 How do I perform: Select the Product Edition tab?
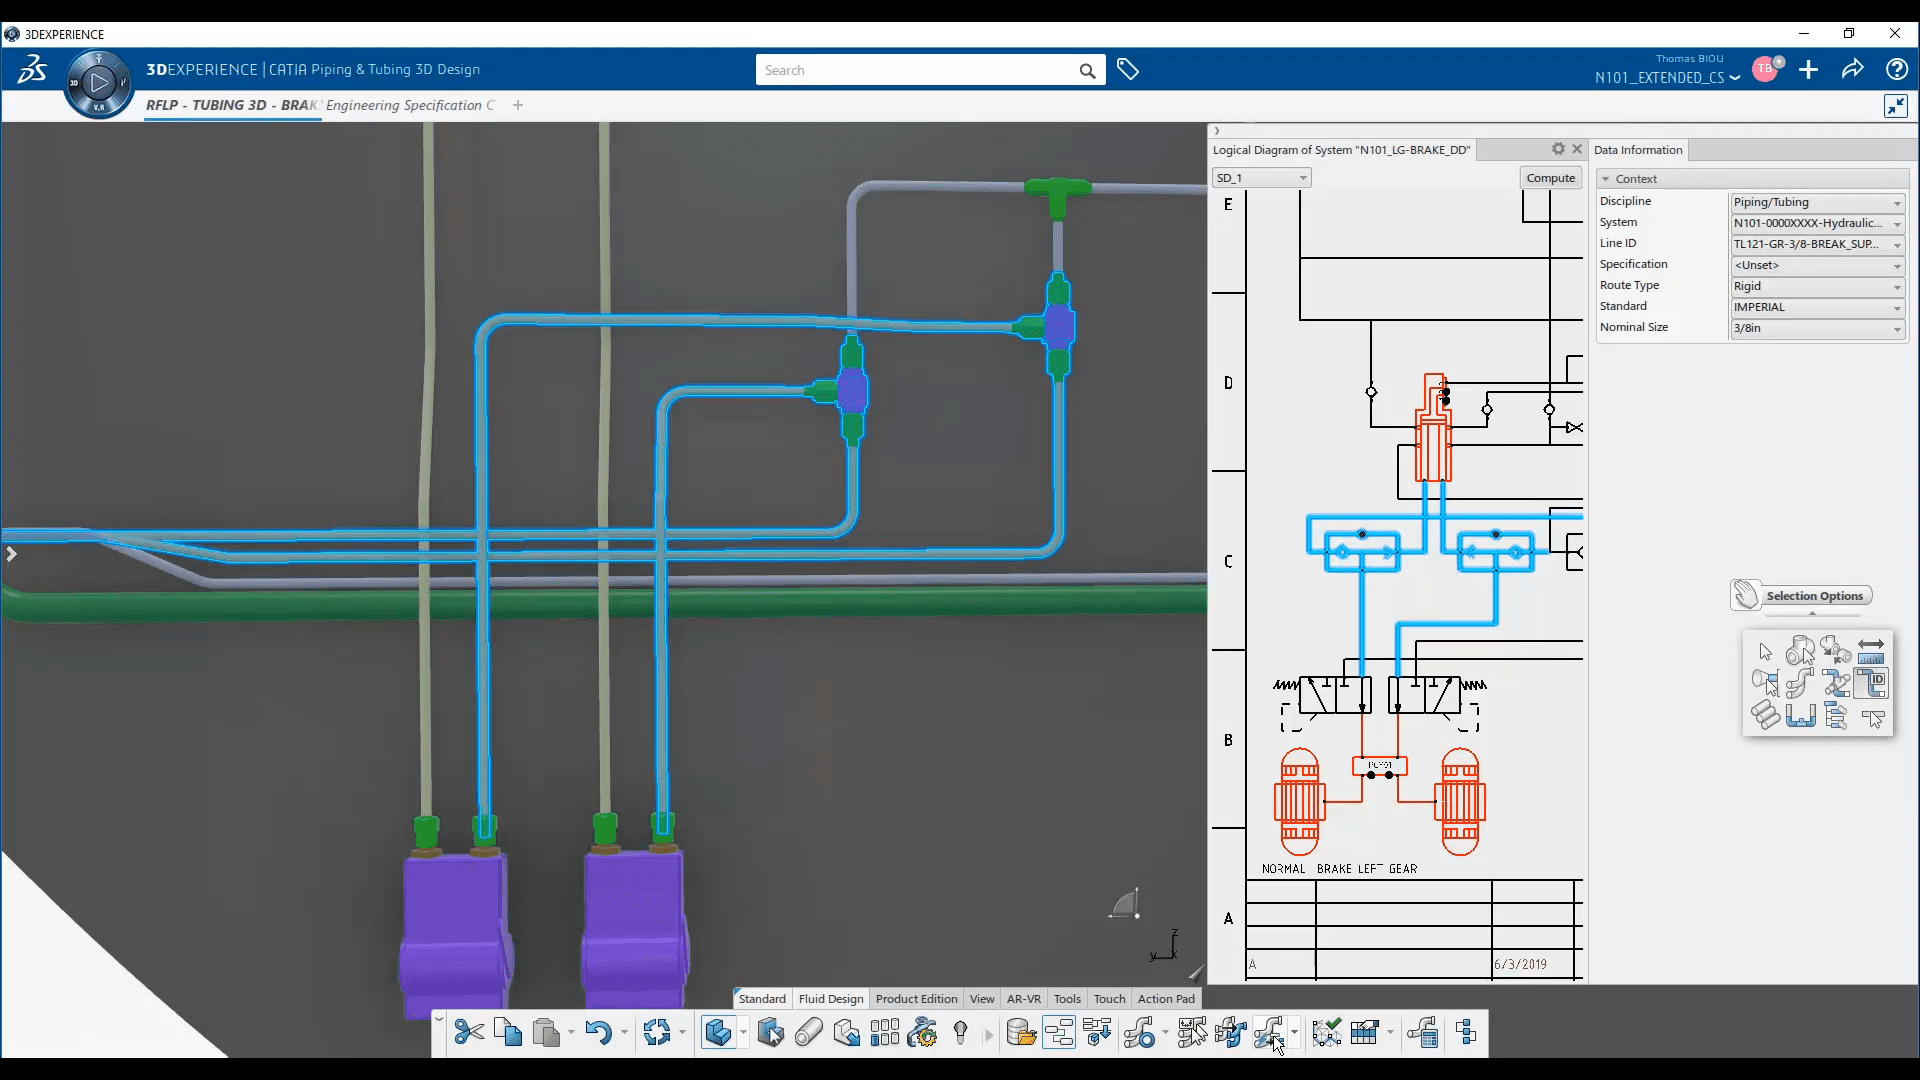(x=915, y=998)
